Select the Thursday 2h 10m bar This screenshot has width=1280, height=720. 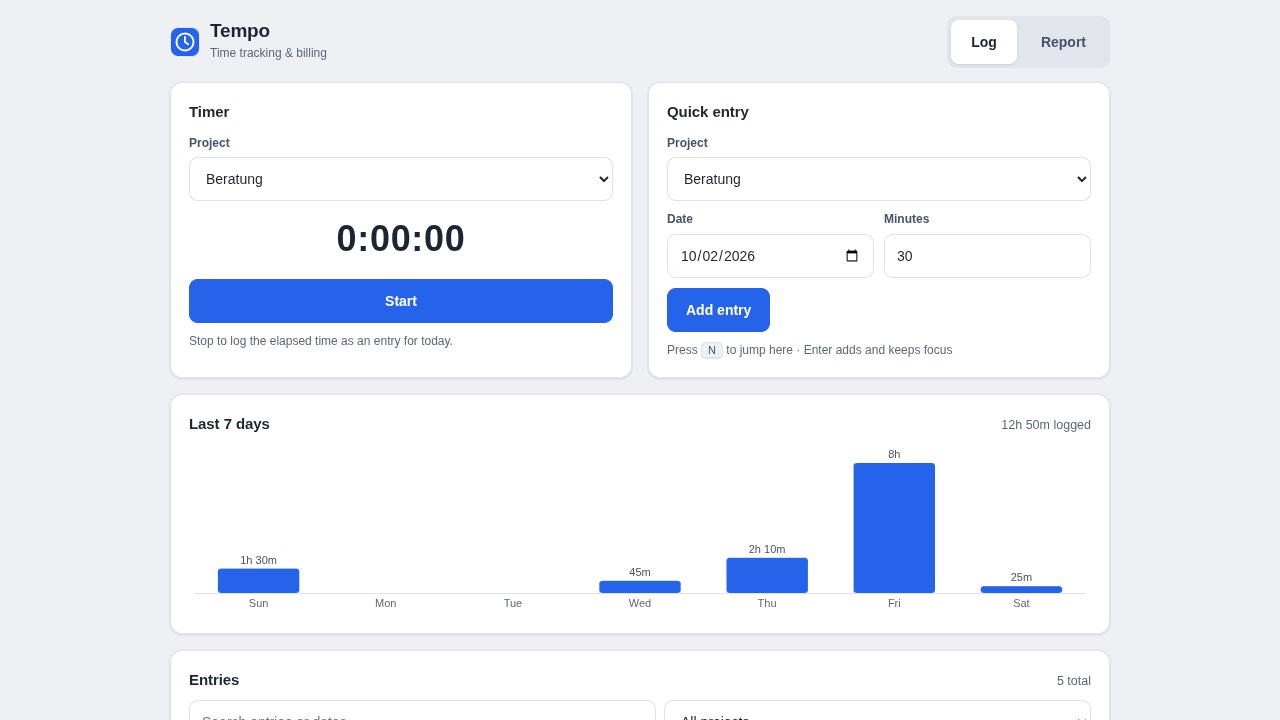click(x=767, y=575)
